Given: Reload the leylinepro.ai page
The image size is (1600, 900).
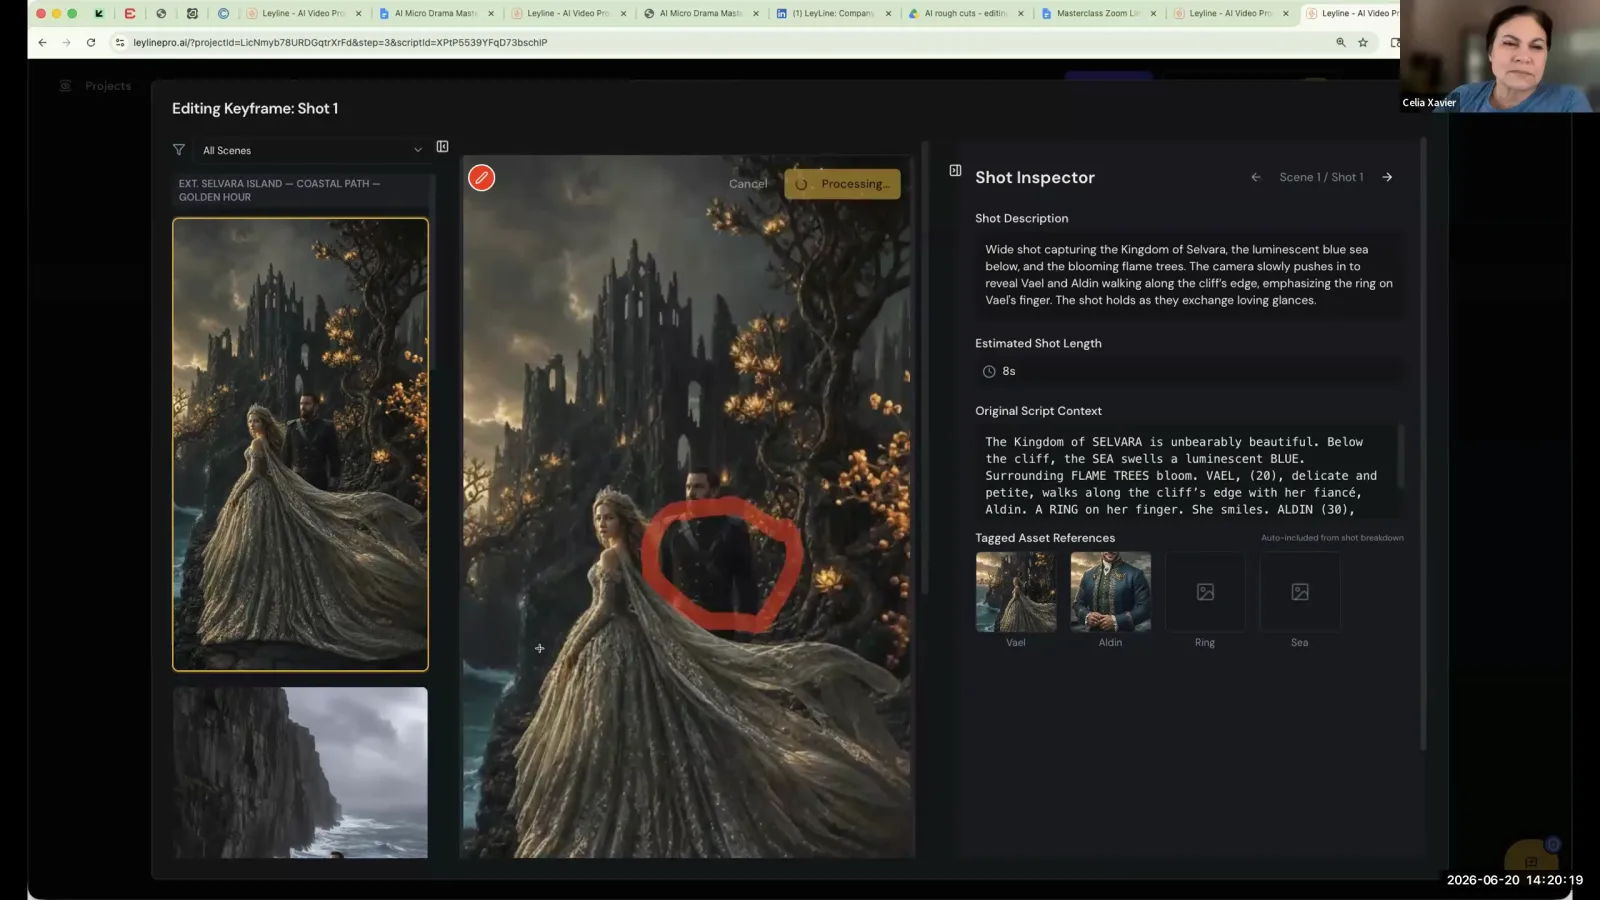Looking at the screenshot, I should [x=91, y=42].
